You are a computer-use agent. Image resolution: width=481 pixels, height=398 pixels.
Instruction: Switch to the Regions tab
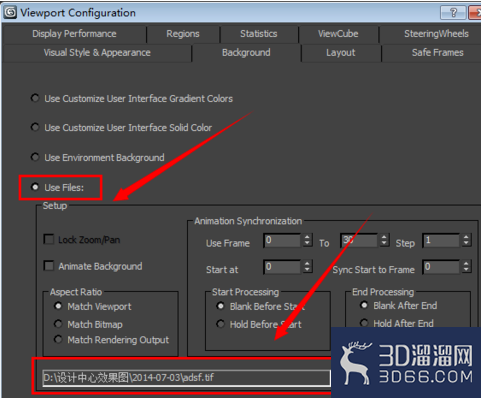pos(183,34)
